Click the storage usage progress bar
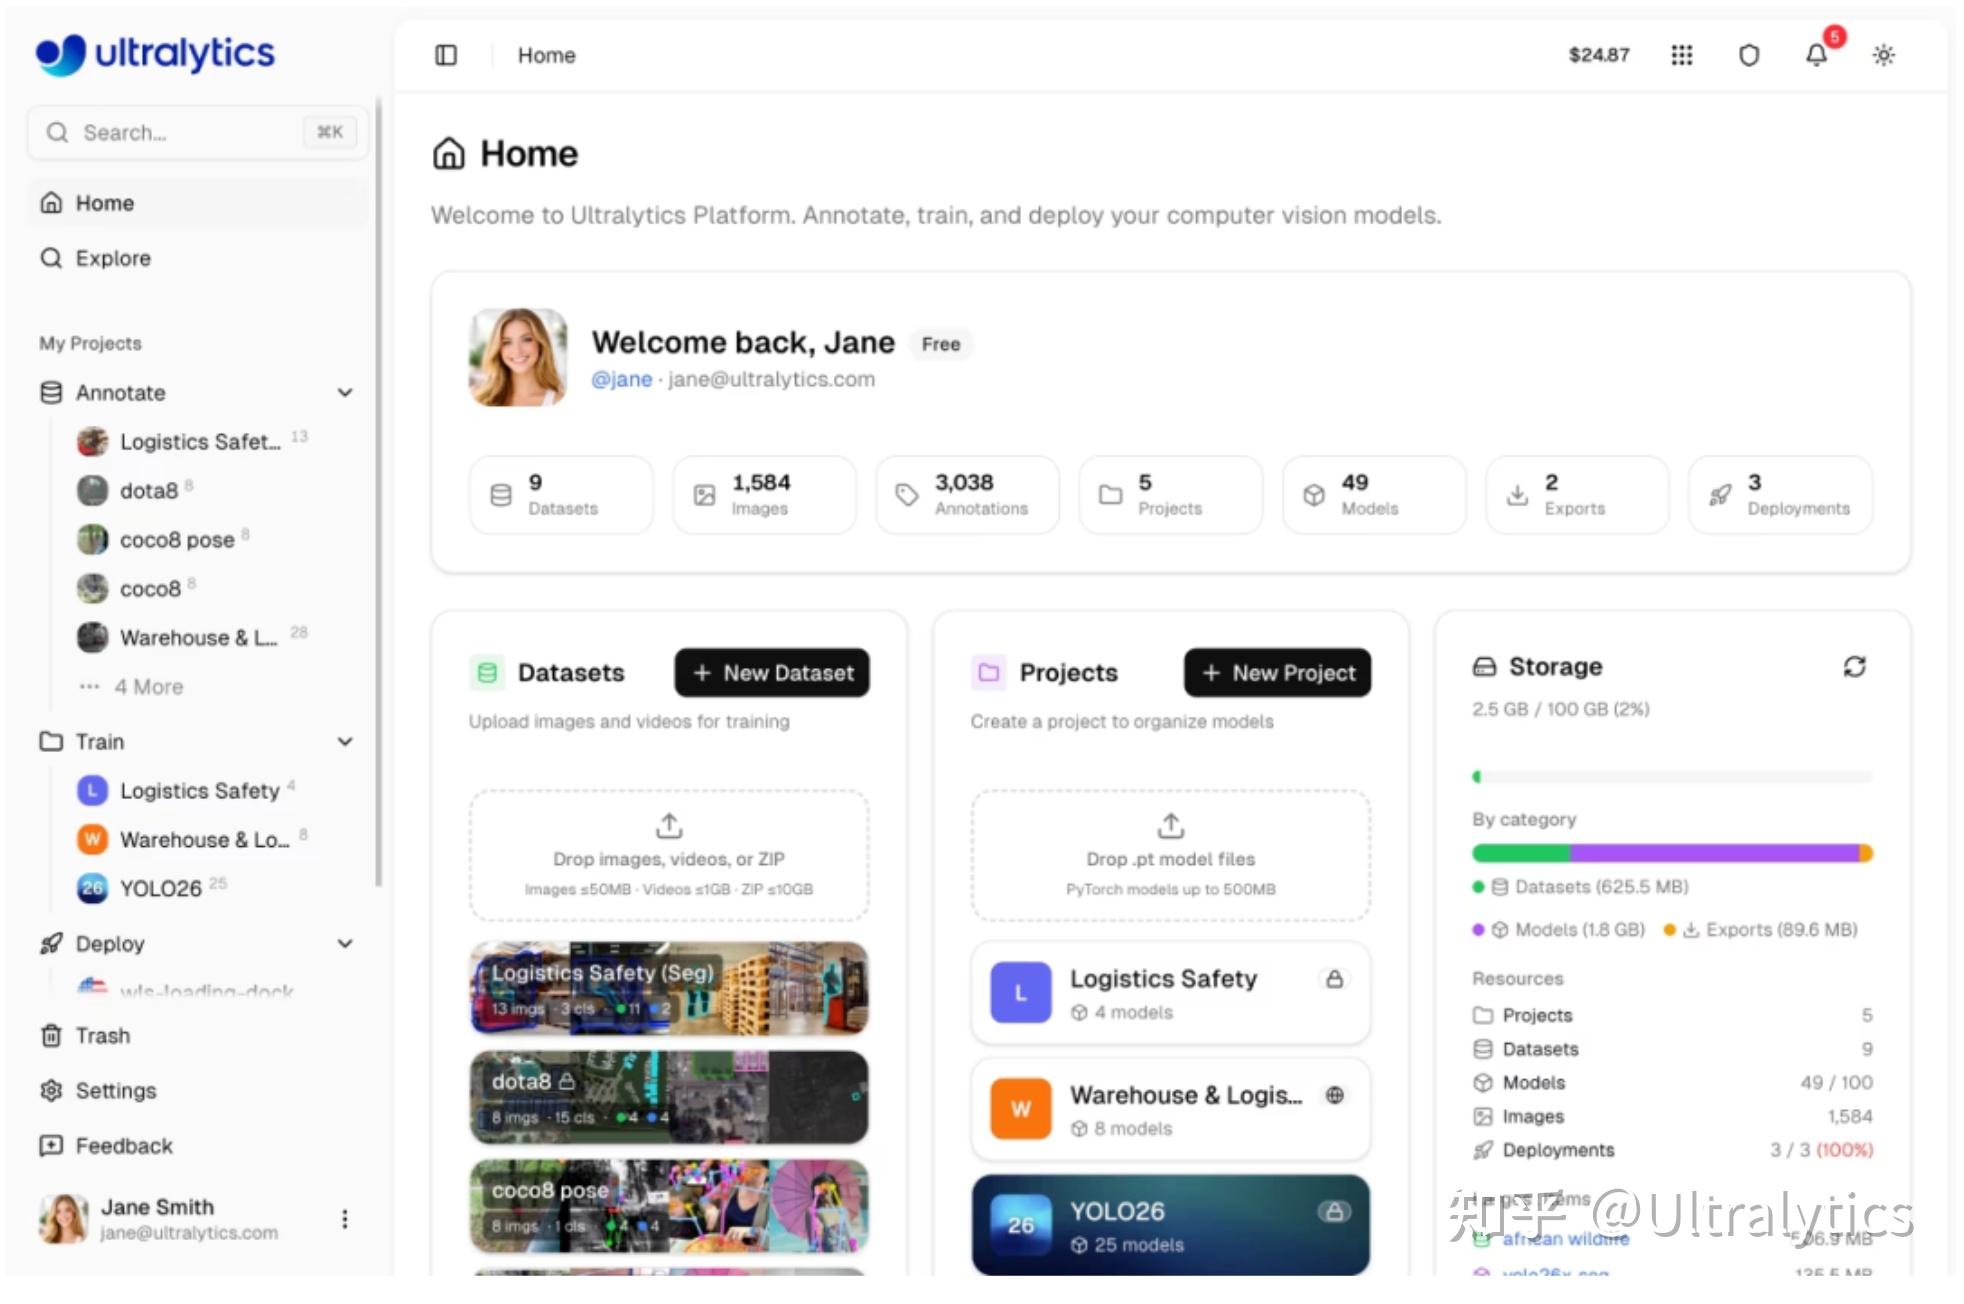 coord(1672,777)
